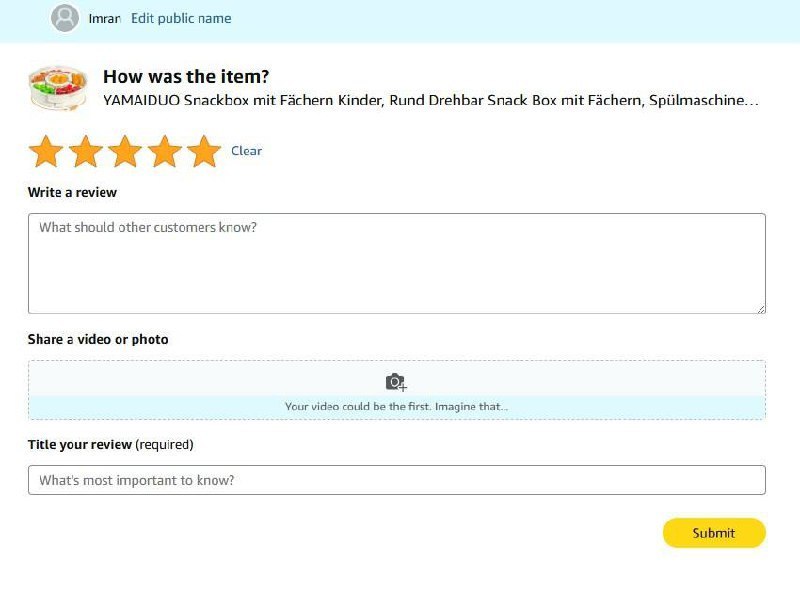The height and width of the screenshot is (594, 800).
Task: Click the profile name Imran
Action: point(104,18)
